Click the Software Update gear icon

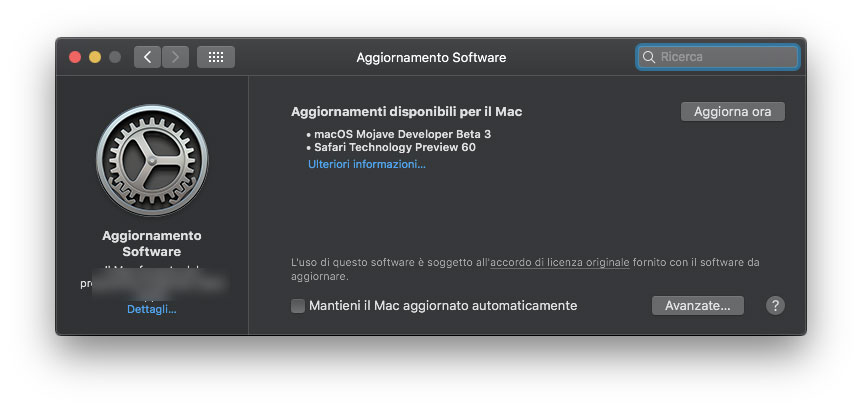point(151,161)
